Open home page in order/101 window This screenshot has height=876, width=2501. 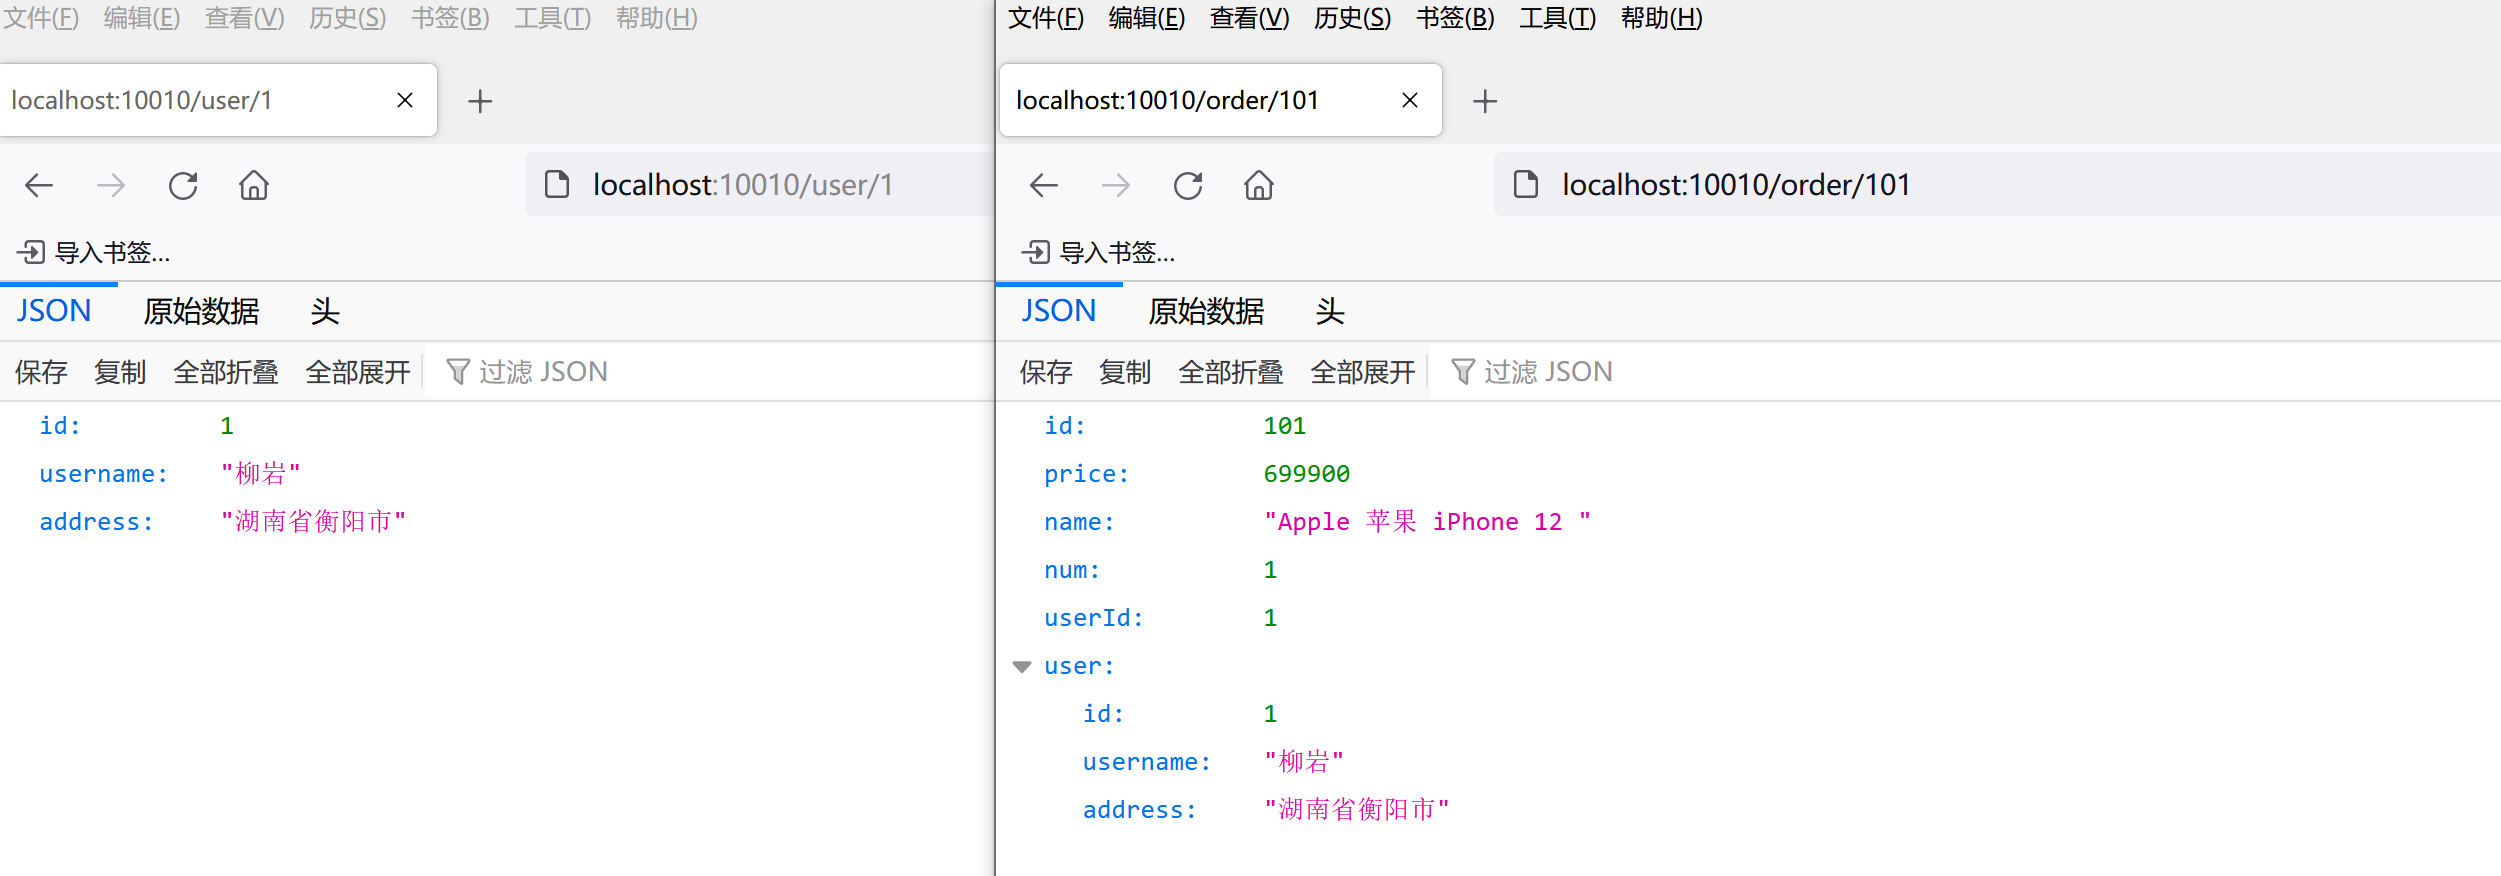point(1259,185)
